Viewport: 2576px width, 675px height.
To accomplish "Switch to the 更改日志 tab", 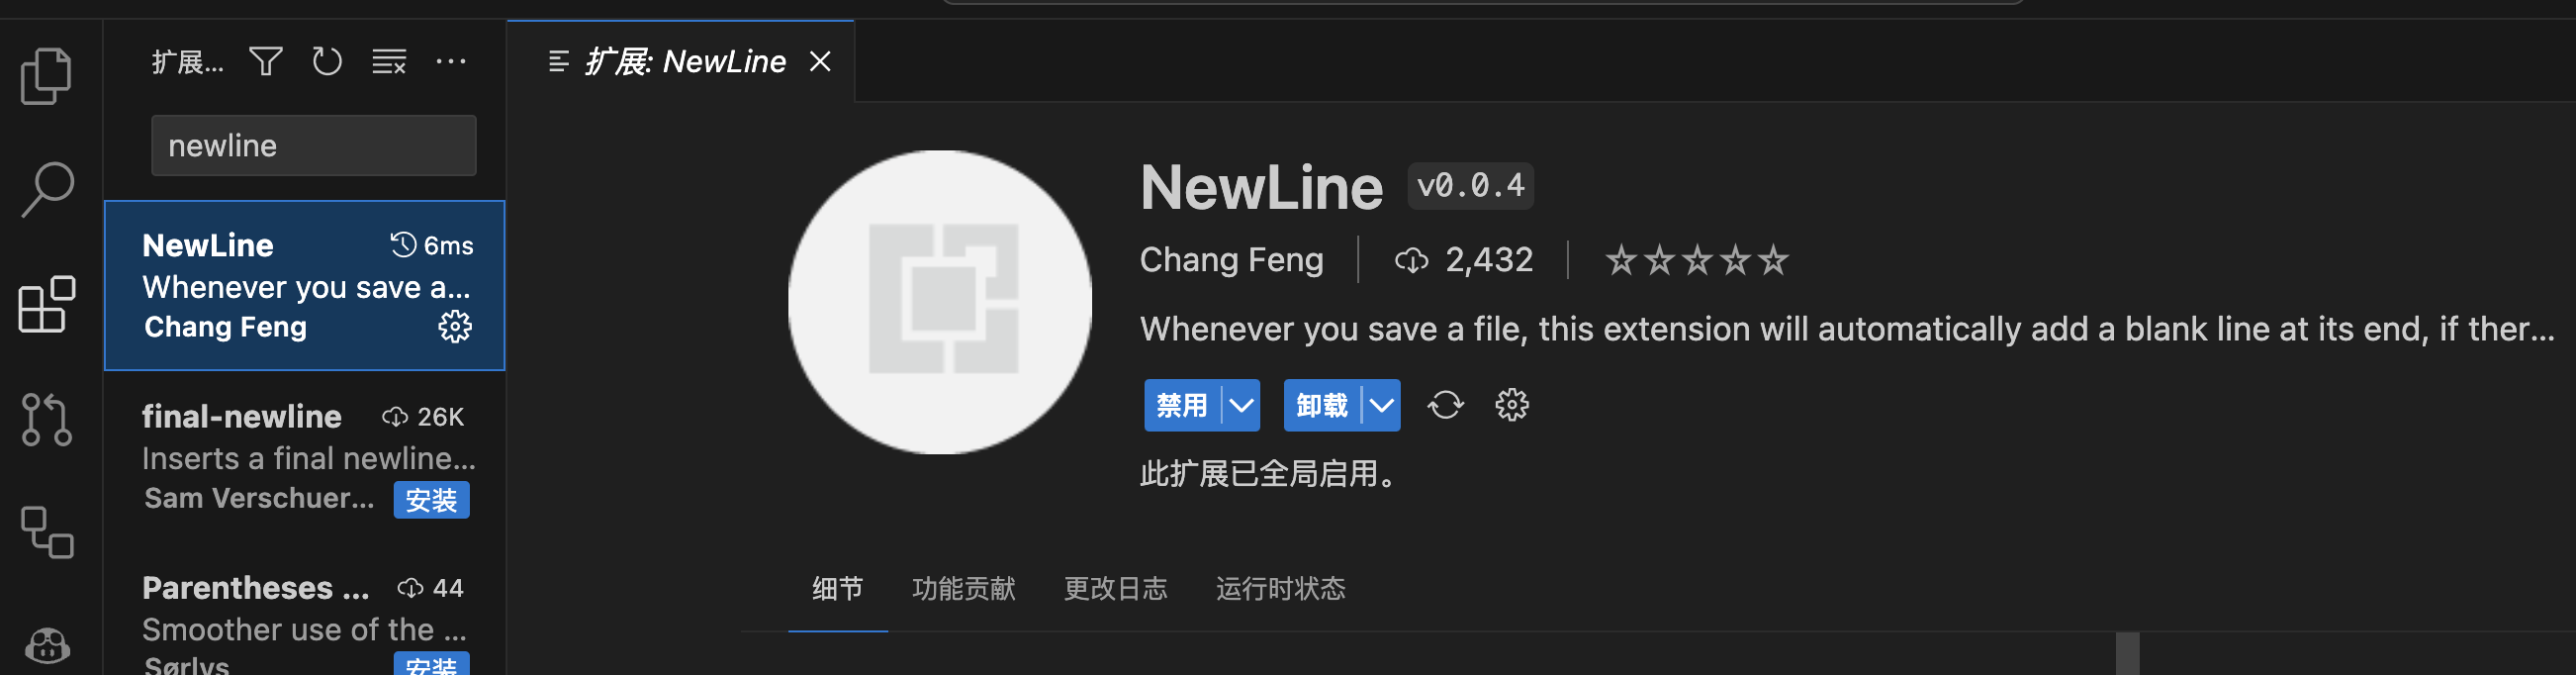I will [1116, 588].
